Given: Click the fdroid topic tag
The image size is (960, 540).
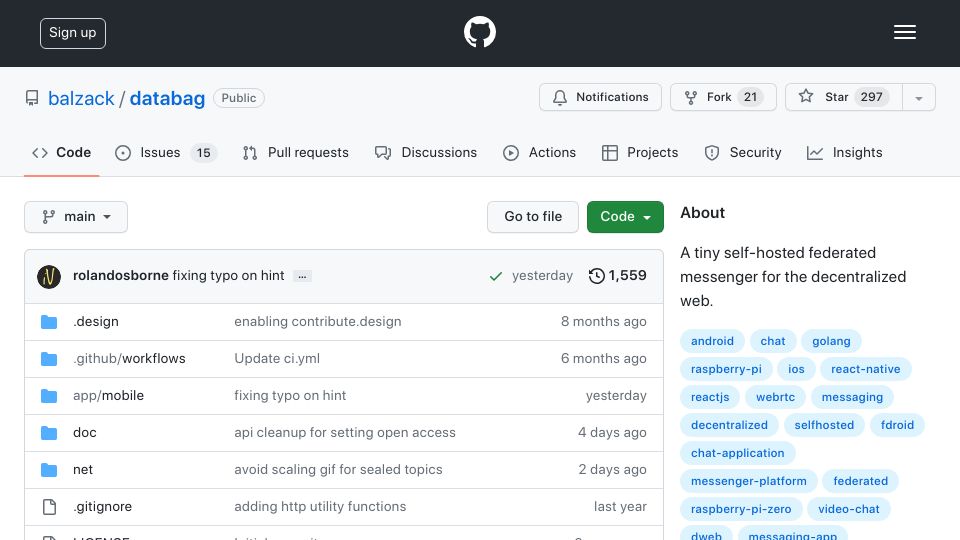Looking at the screenshot, I should [897, 425].
